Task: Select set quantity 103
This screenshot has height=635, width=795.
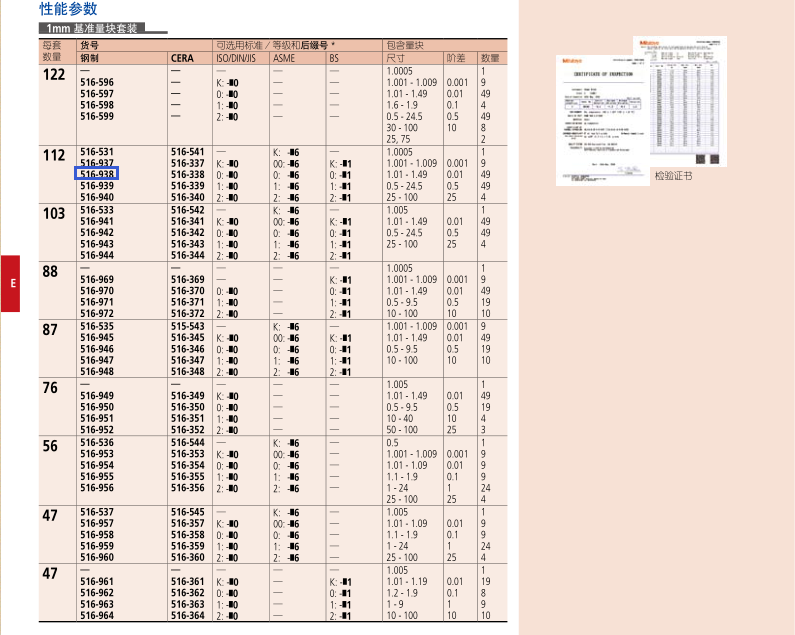Action: (x=54, y=214)
